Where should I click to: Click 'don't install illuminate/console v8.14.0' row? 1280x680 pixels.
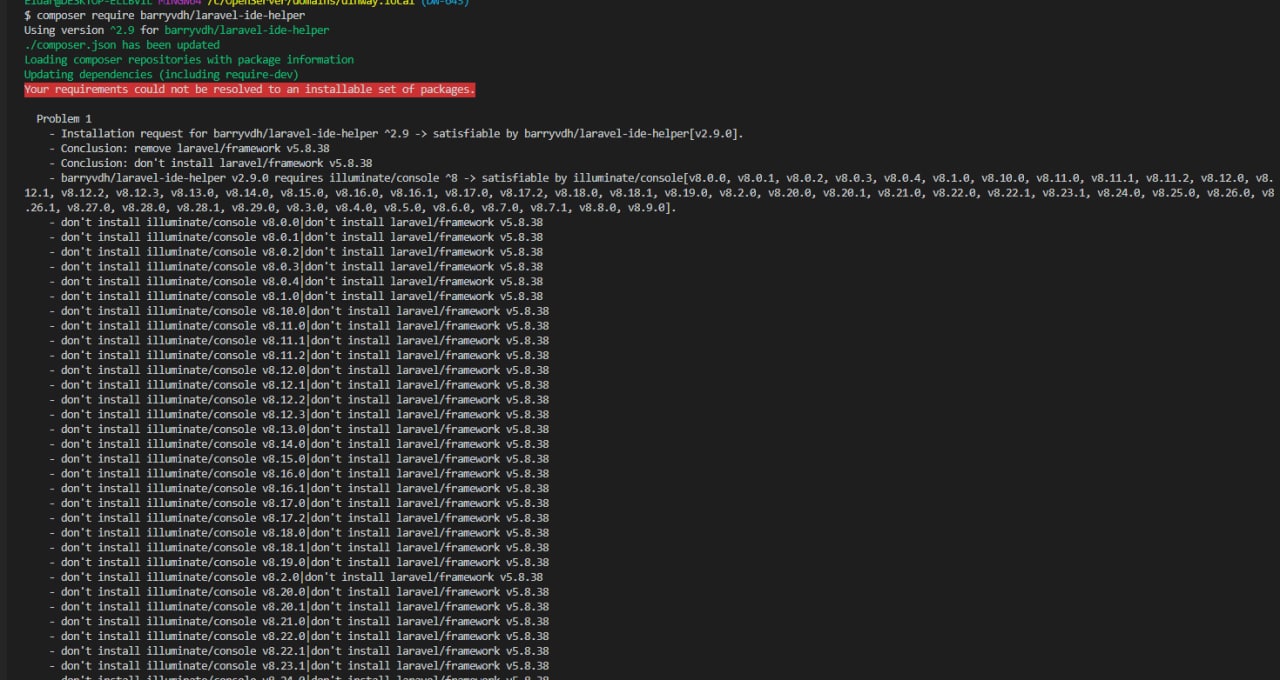tap(299, 444)
